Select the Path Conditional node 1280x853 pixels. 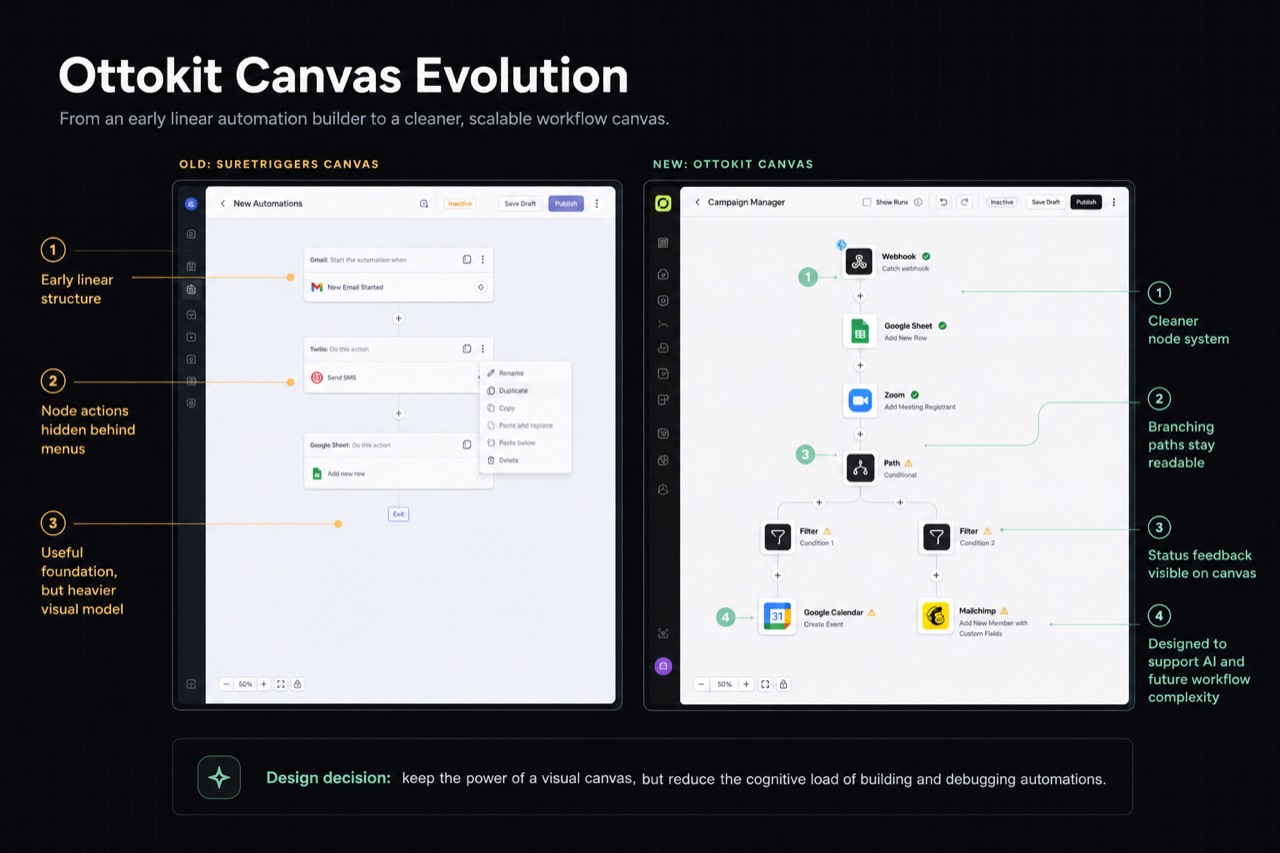point(860,468)
